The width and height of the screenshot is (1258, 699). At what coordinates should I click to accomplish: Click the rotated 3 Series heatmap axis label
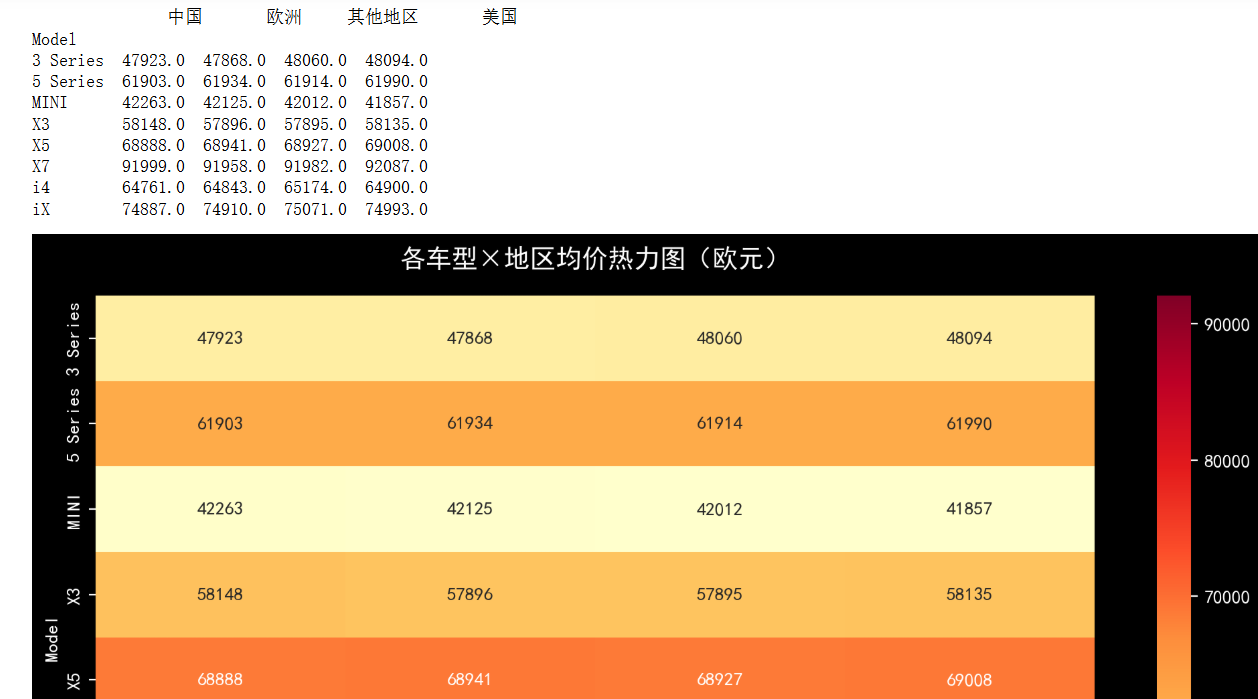click(x=73, y=338)
